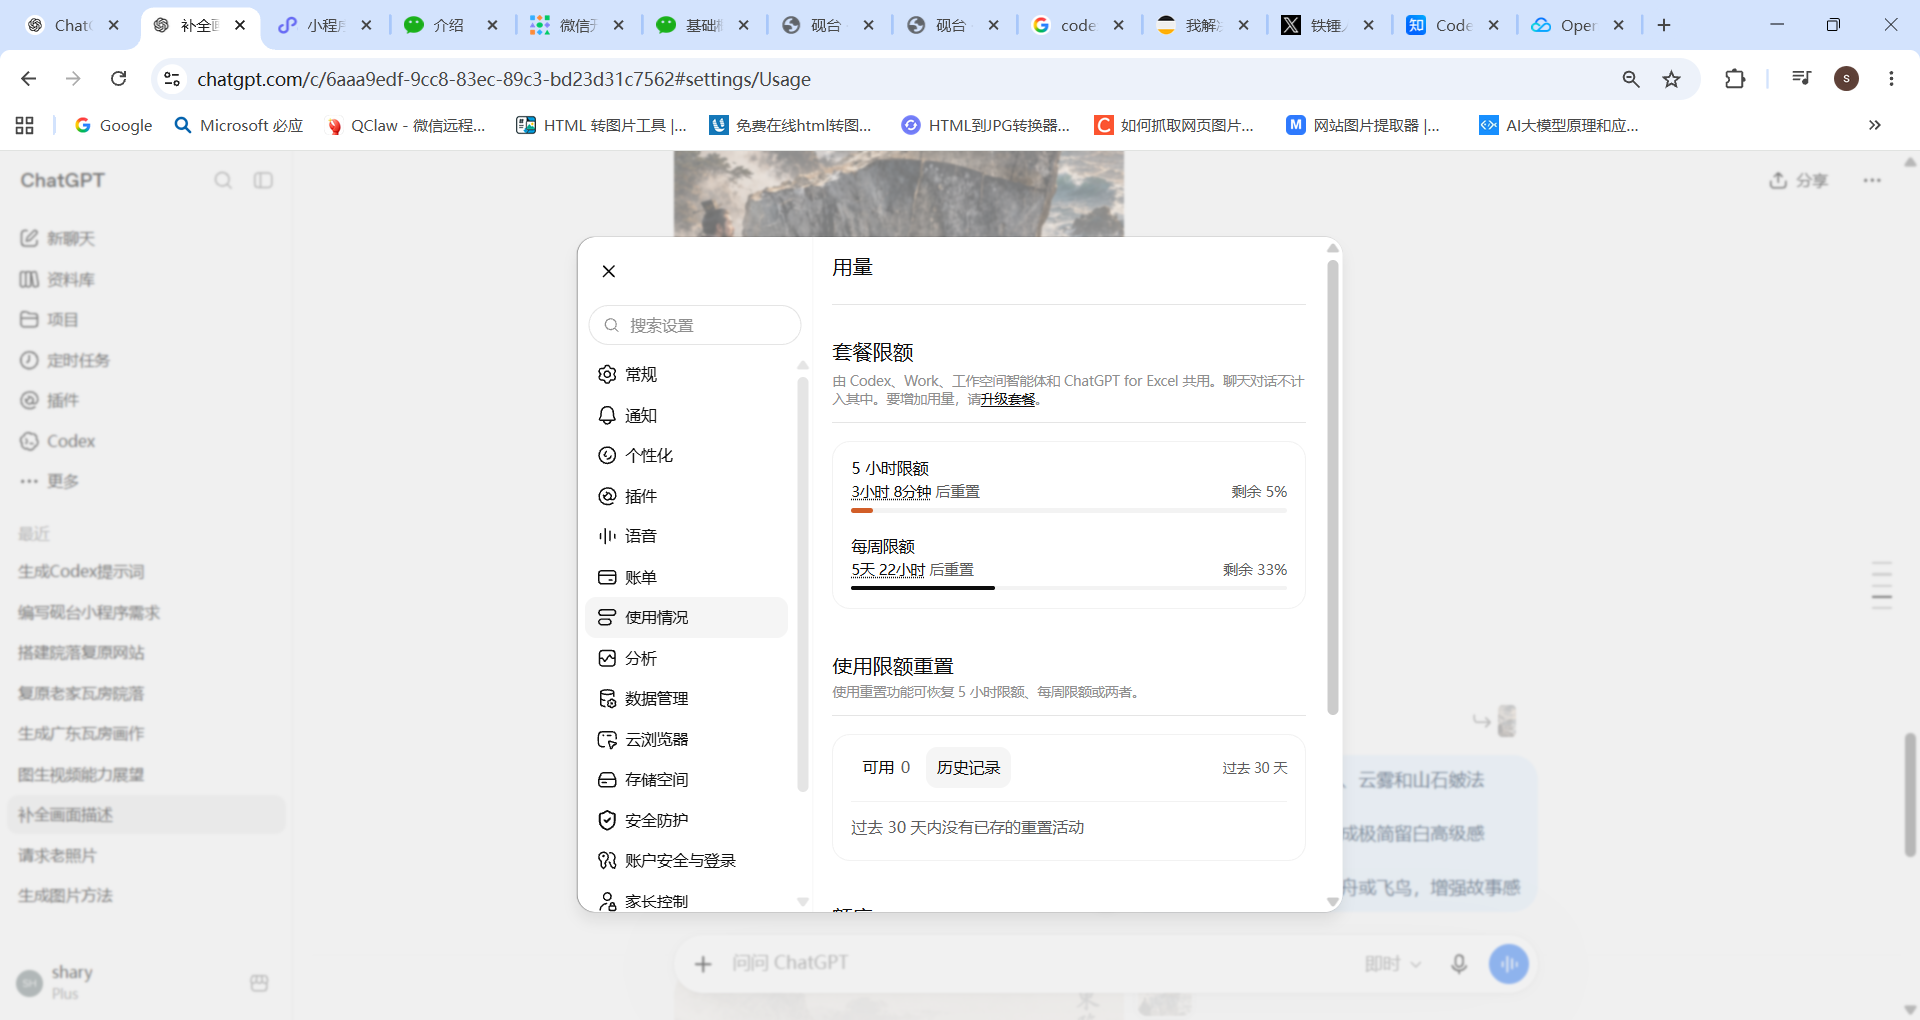
Task: Open the 数据管理 settings section
Action: click(x=687, y=698)
